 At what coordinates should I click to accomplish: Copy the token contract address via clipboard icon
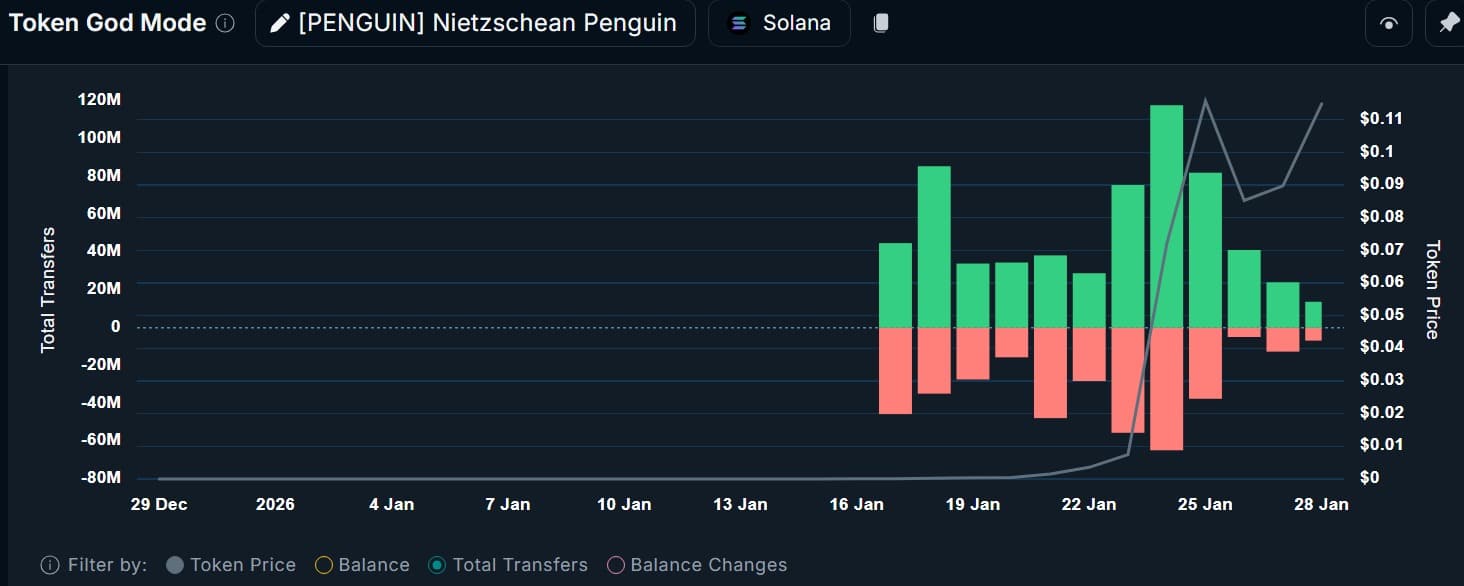click(881, 22)
